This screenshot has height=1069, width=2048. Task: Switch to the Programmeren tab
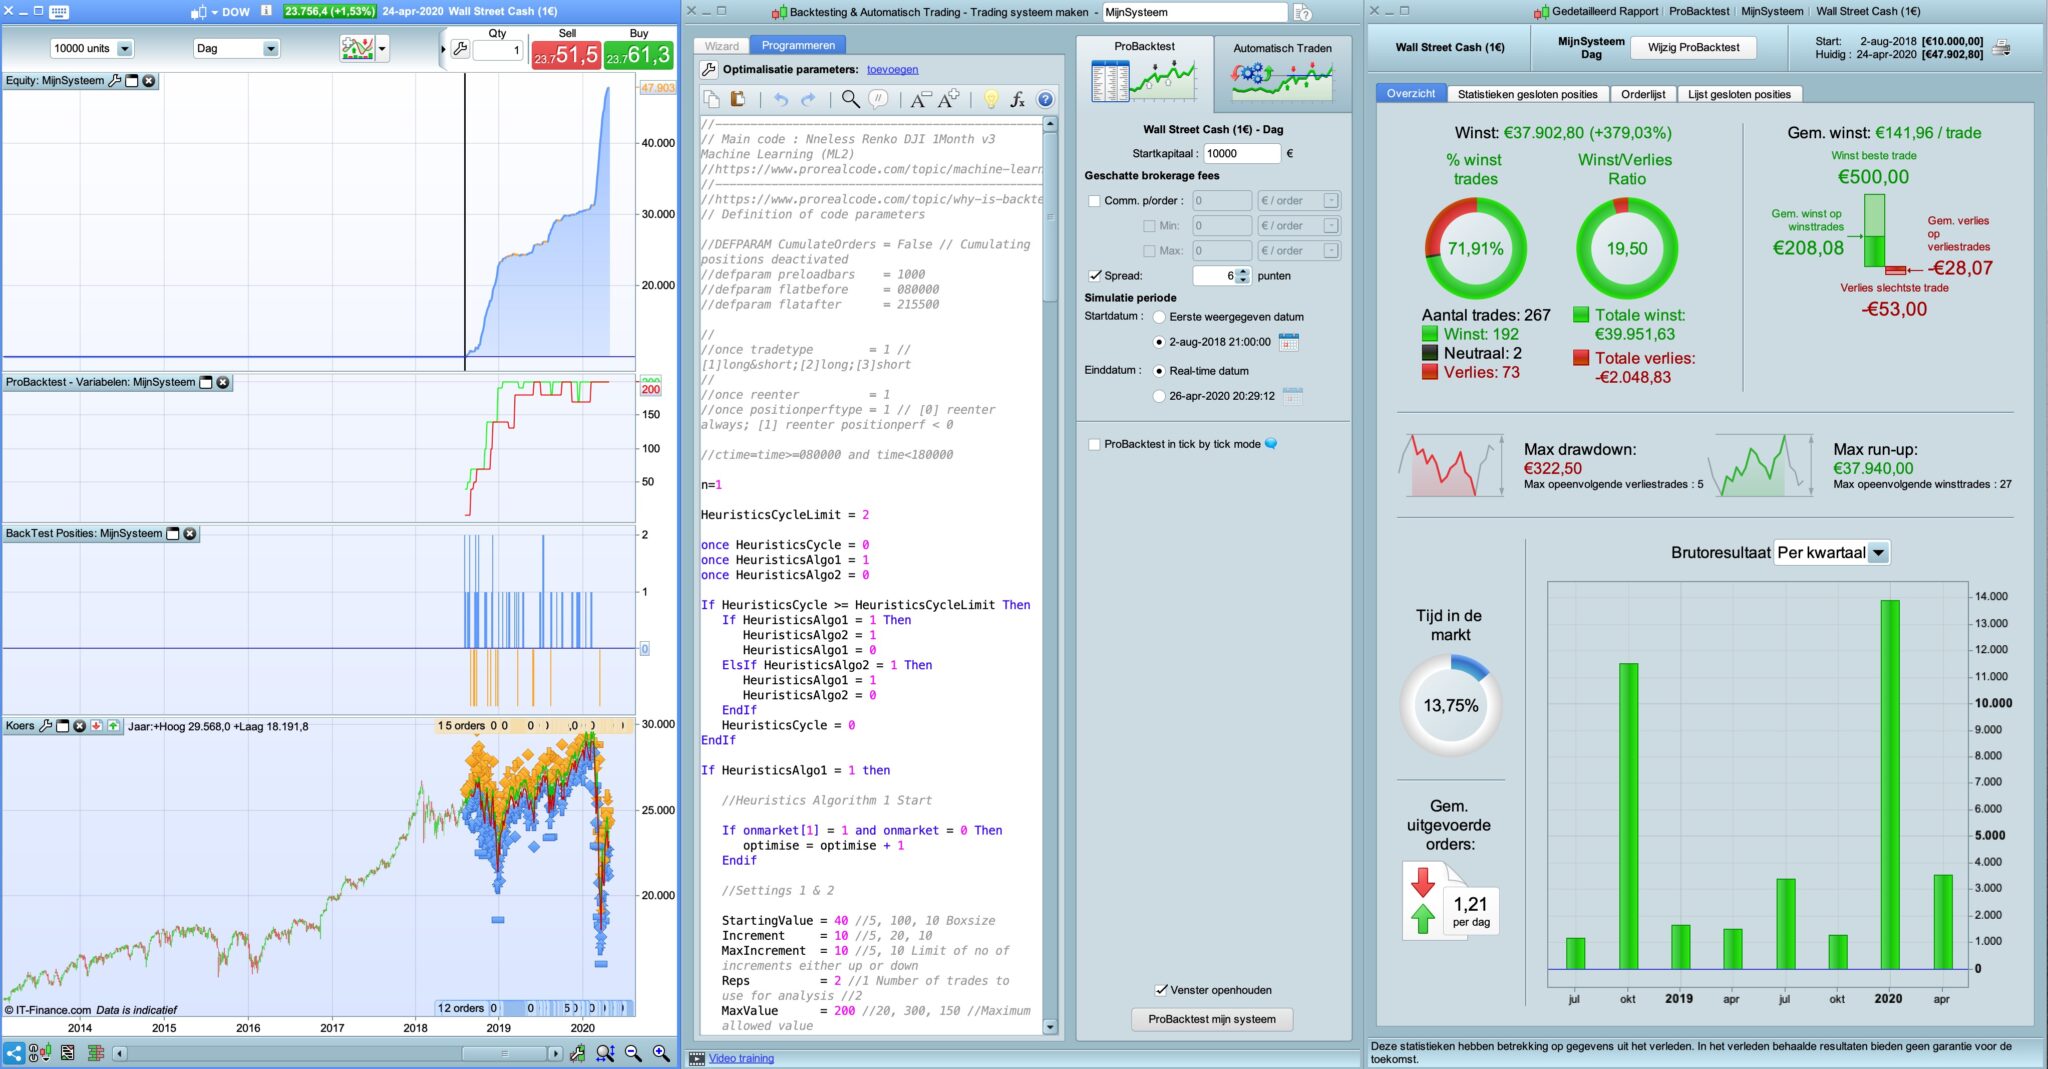click(798, 46)
